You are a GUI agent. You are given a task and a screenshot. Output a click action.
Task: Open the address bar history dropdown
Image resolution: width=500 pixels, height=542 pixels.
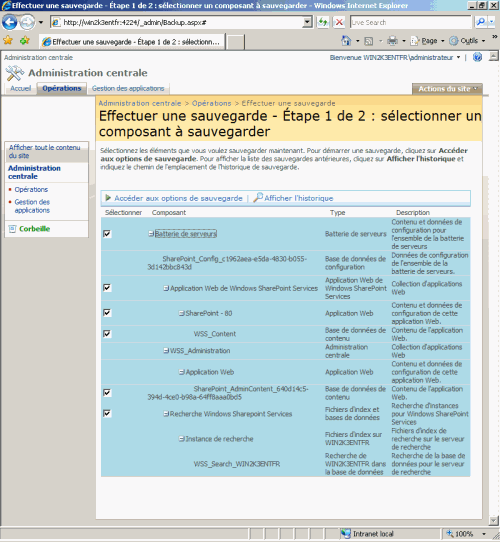(x=307, y=22)
